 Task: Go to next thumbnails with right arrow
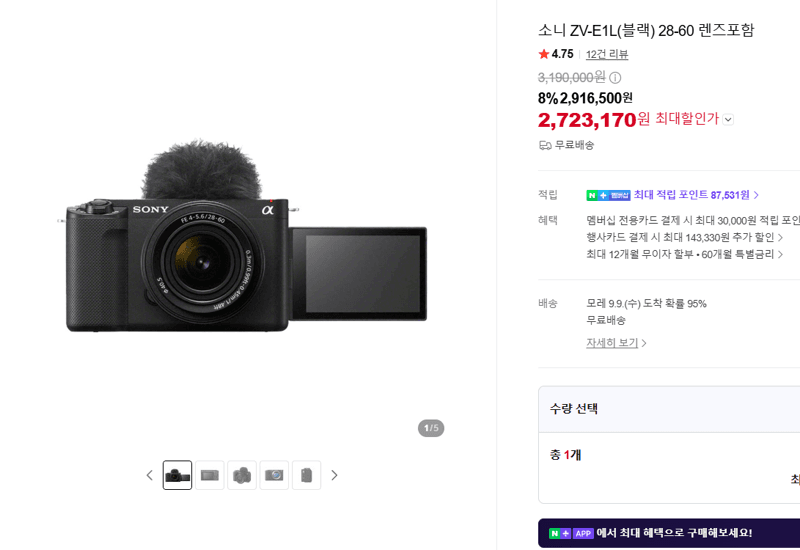[x=334, y=475]
